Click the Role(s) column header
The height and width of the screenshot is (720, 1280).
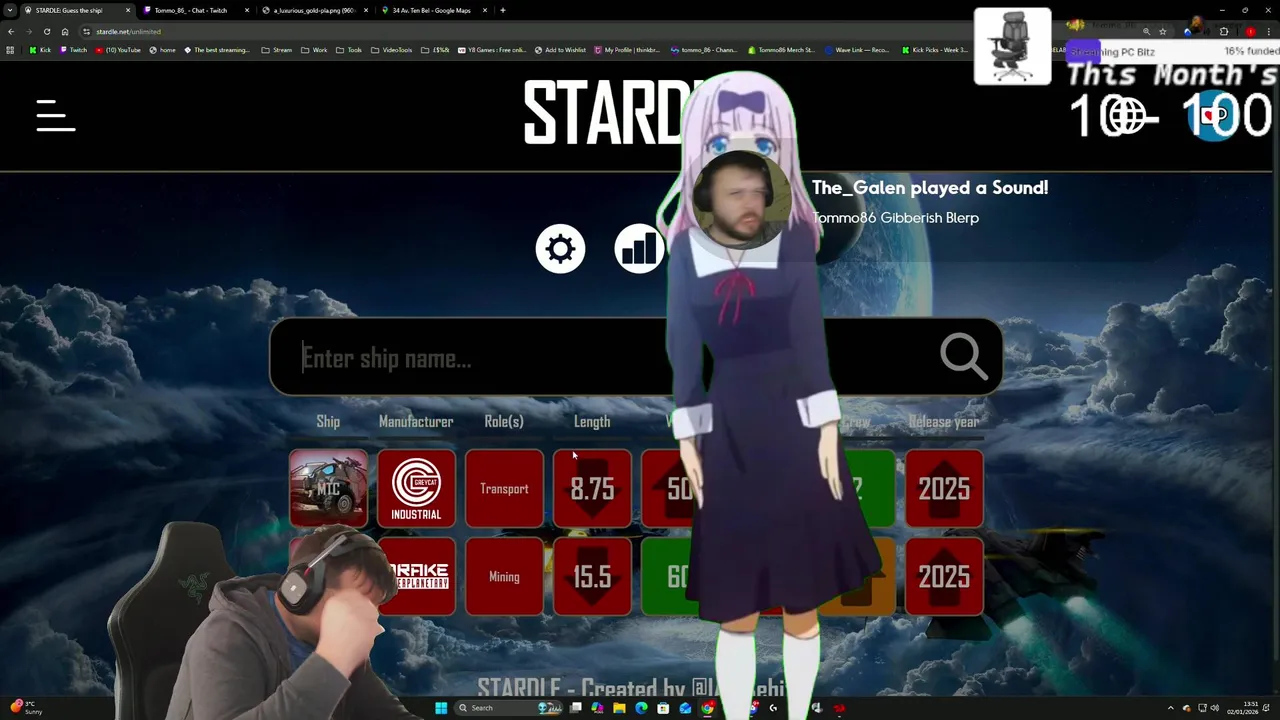pos(504,422)
